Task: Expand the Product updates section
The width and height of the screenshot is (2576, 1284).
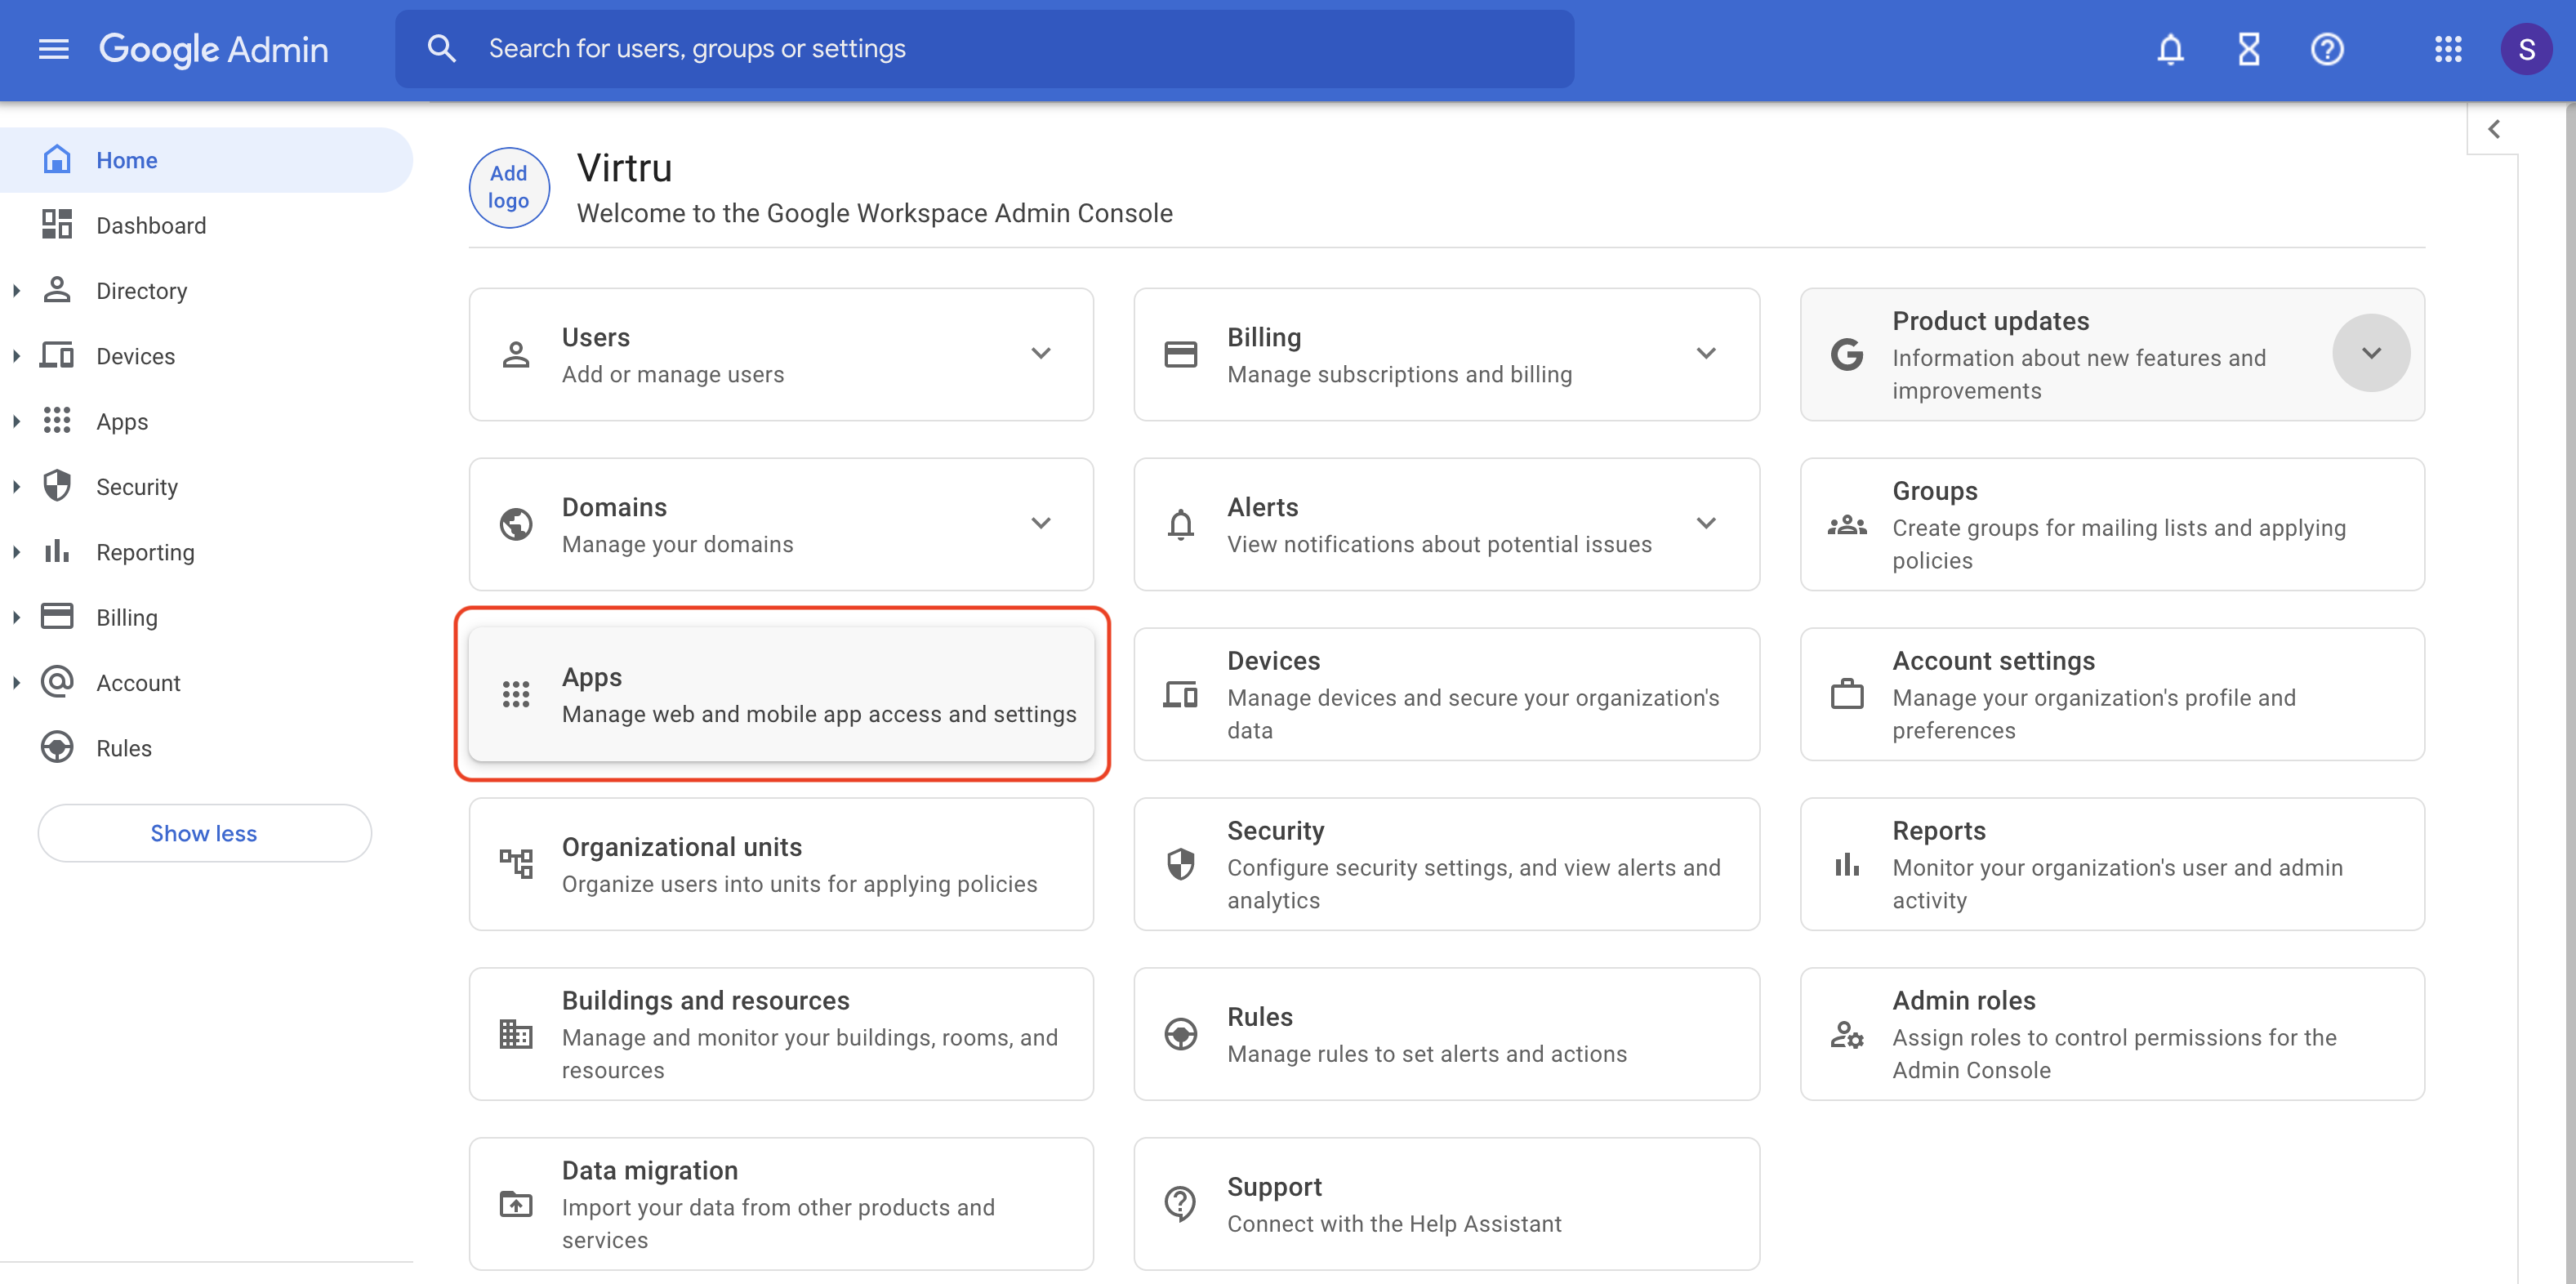Action: [2371, 352]
